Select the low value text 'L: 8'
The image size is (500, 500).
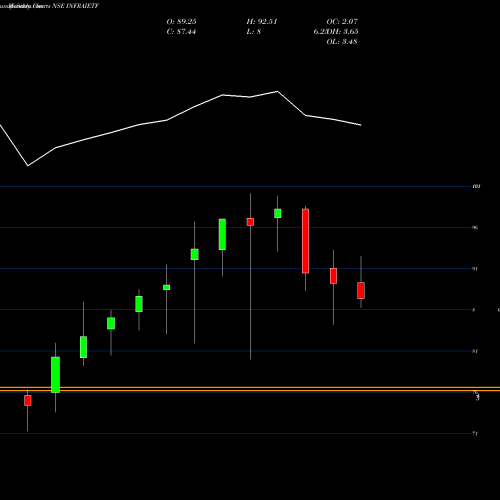tap(254, 32)
